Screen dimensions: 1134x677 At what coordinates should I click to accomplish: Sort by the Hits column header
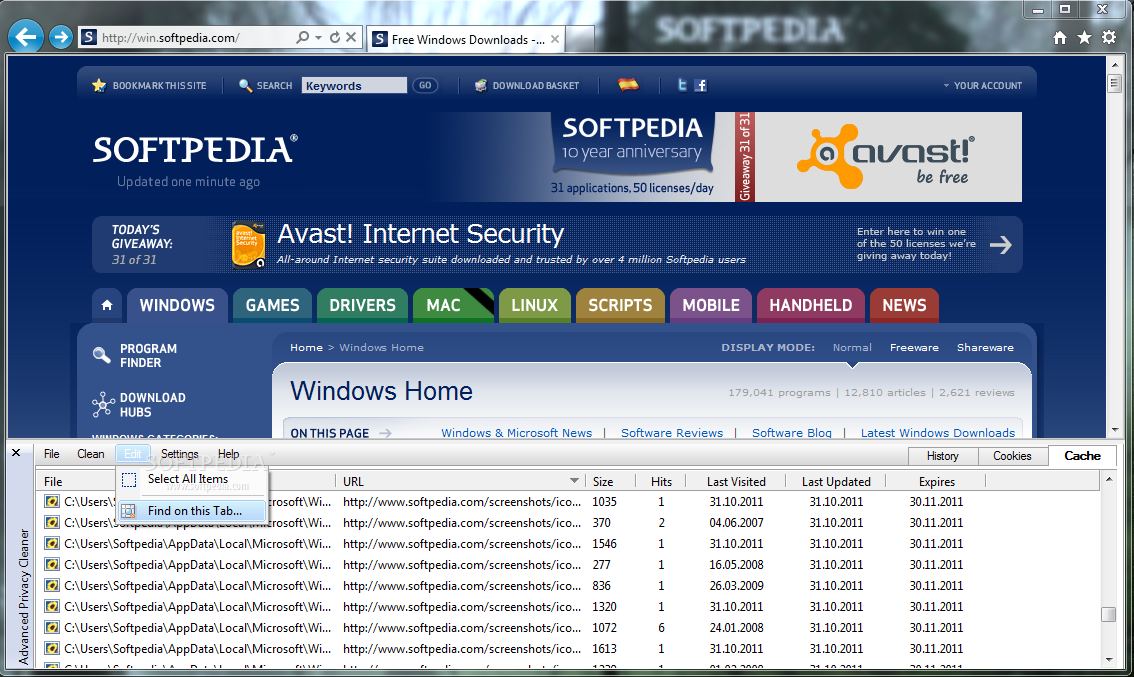click(x=661, y=481)
